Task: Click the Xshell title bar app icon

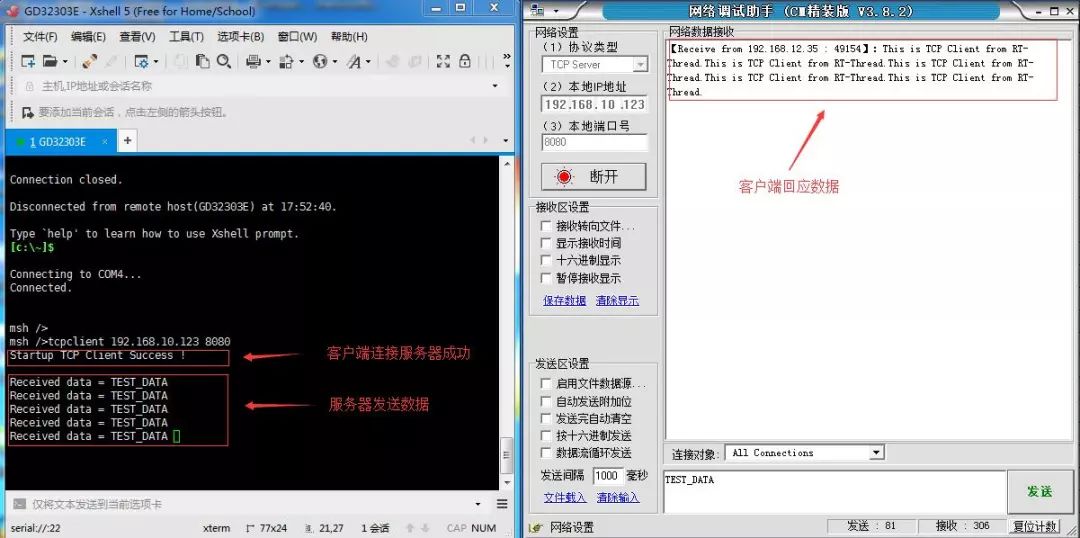Action: coord(12,11)
